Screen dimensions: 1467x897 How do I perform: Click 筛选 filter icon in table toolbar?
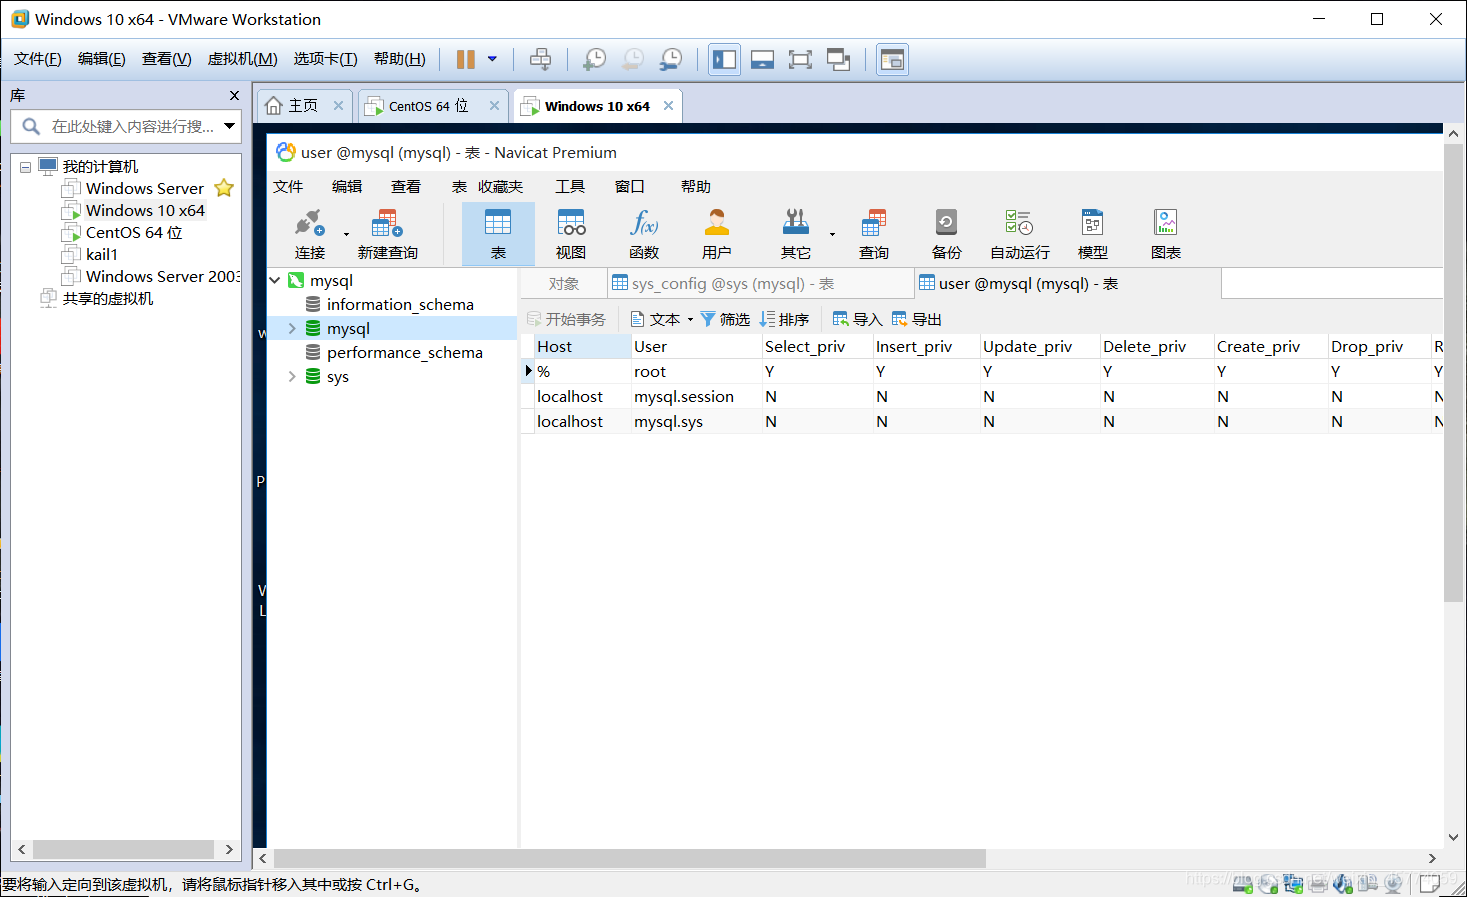tap(708, 319)
